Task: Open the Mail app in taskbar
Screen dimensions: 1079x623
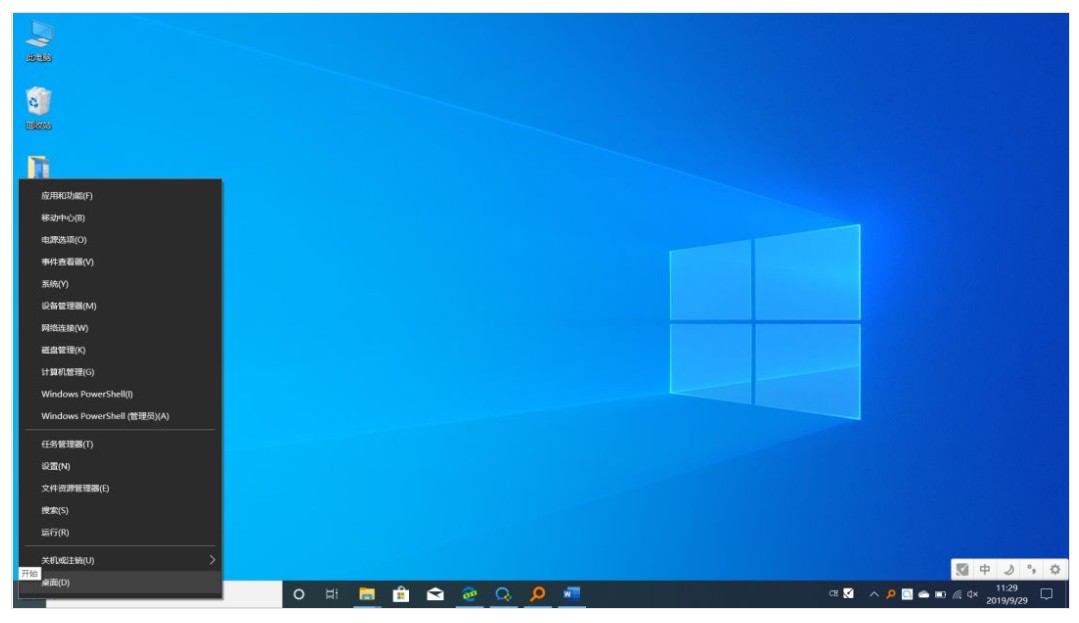Action: [x=435, y=594]
